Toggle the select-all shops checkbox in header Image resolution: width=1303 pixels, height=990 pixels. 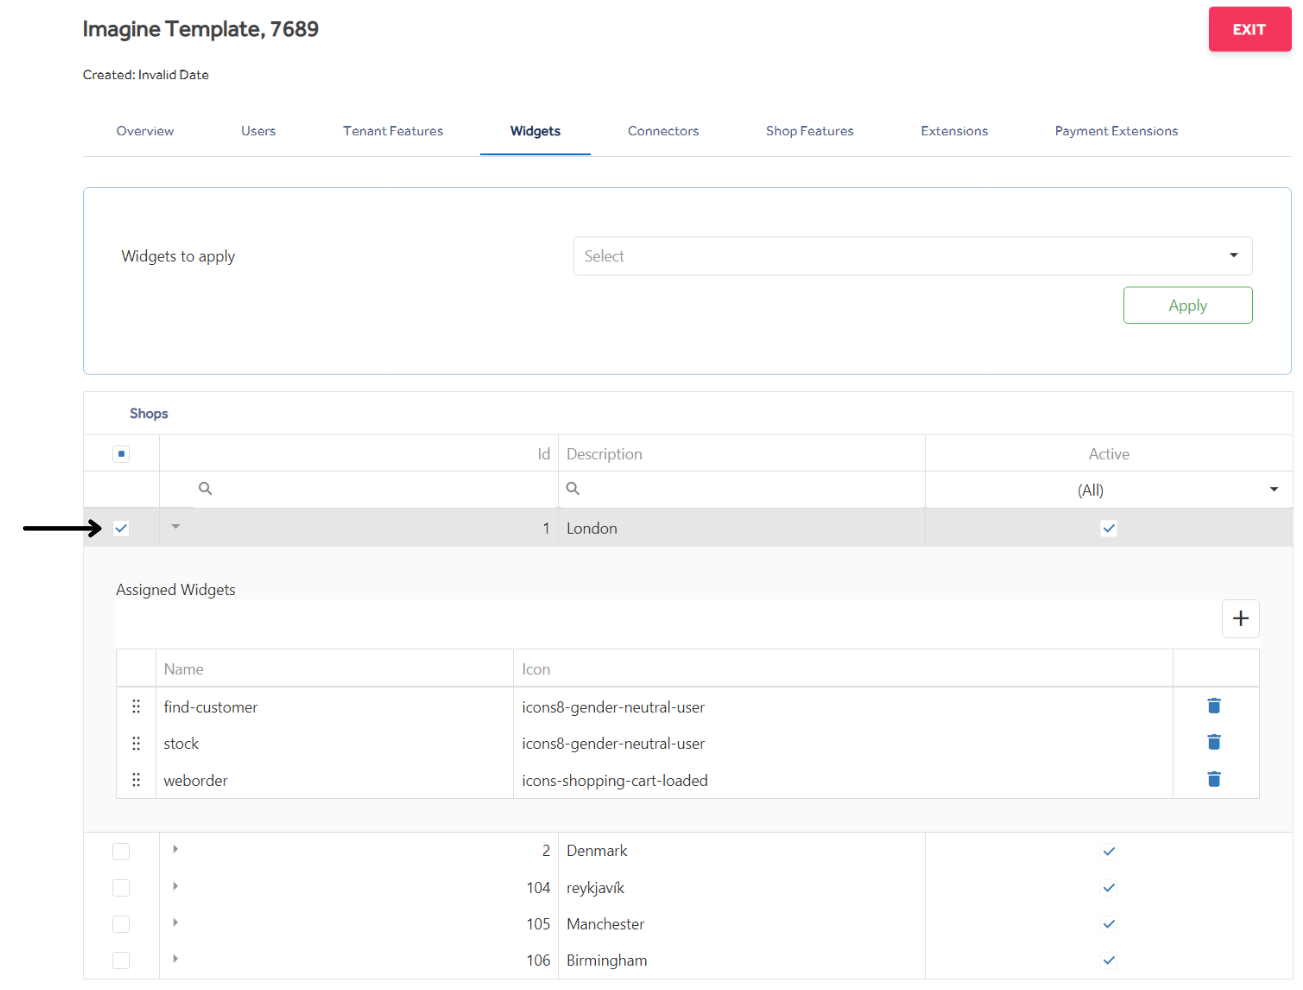[x=121, y=454]
